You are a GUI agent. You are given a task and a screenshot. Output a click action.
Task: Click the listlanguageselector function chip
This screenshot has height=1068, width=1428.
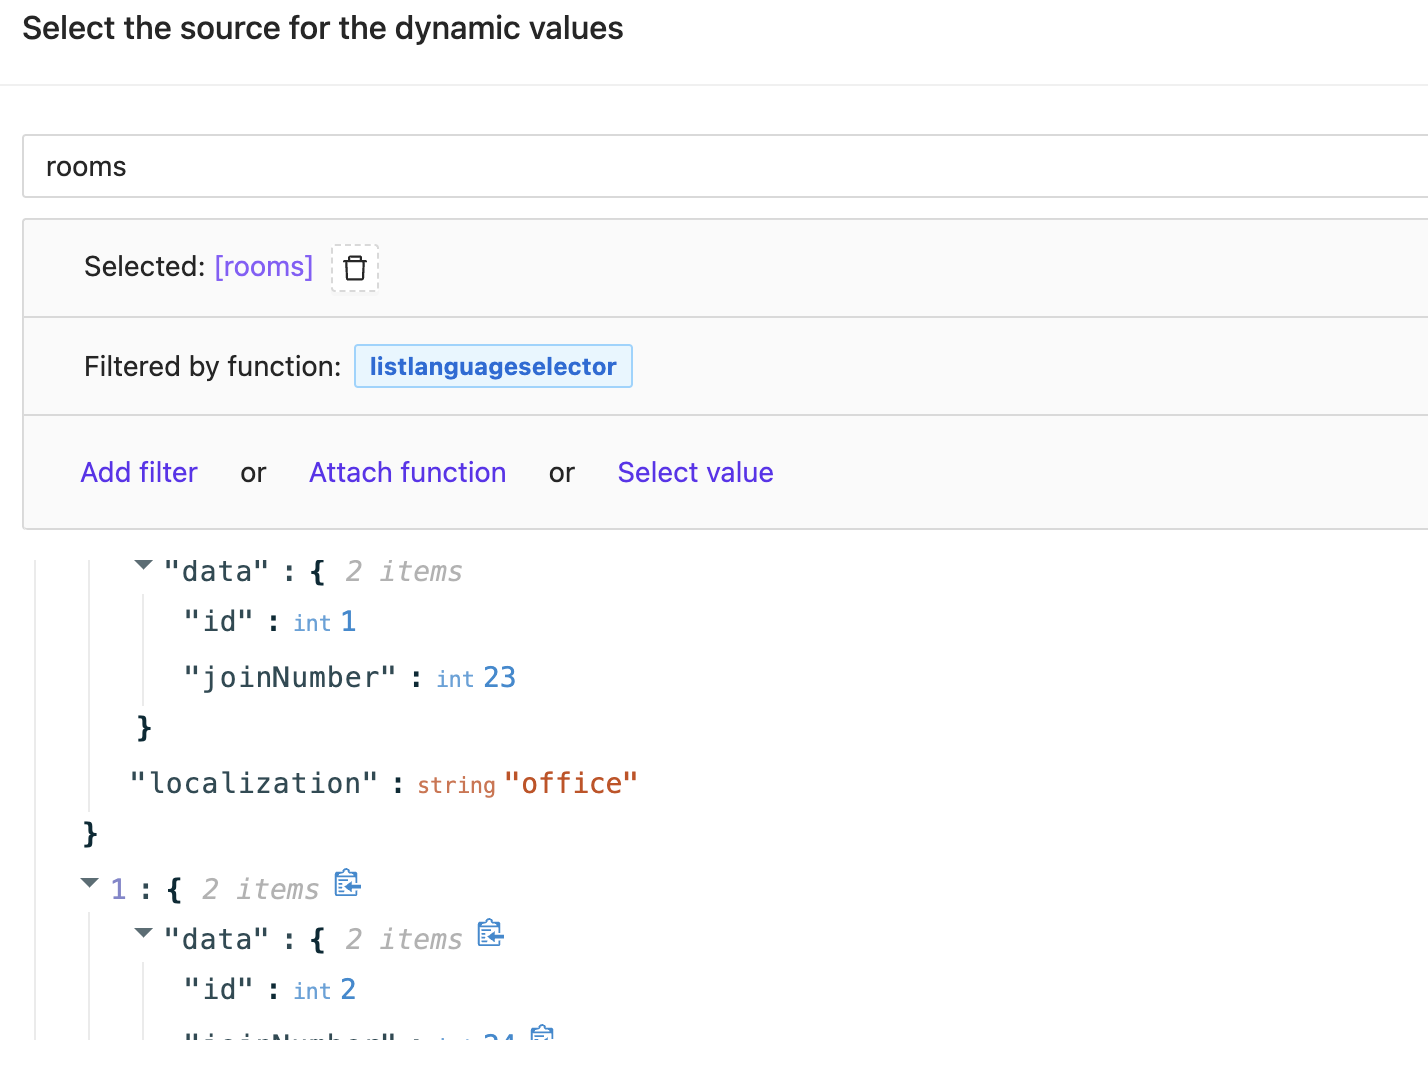point(492,366)
